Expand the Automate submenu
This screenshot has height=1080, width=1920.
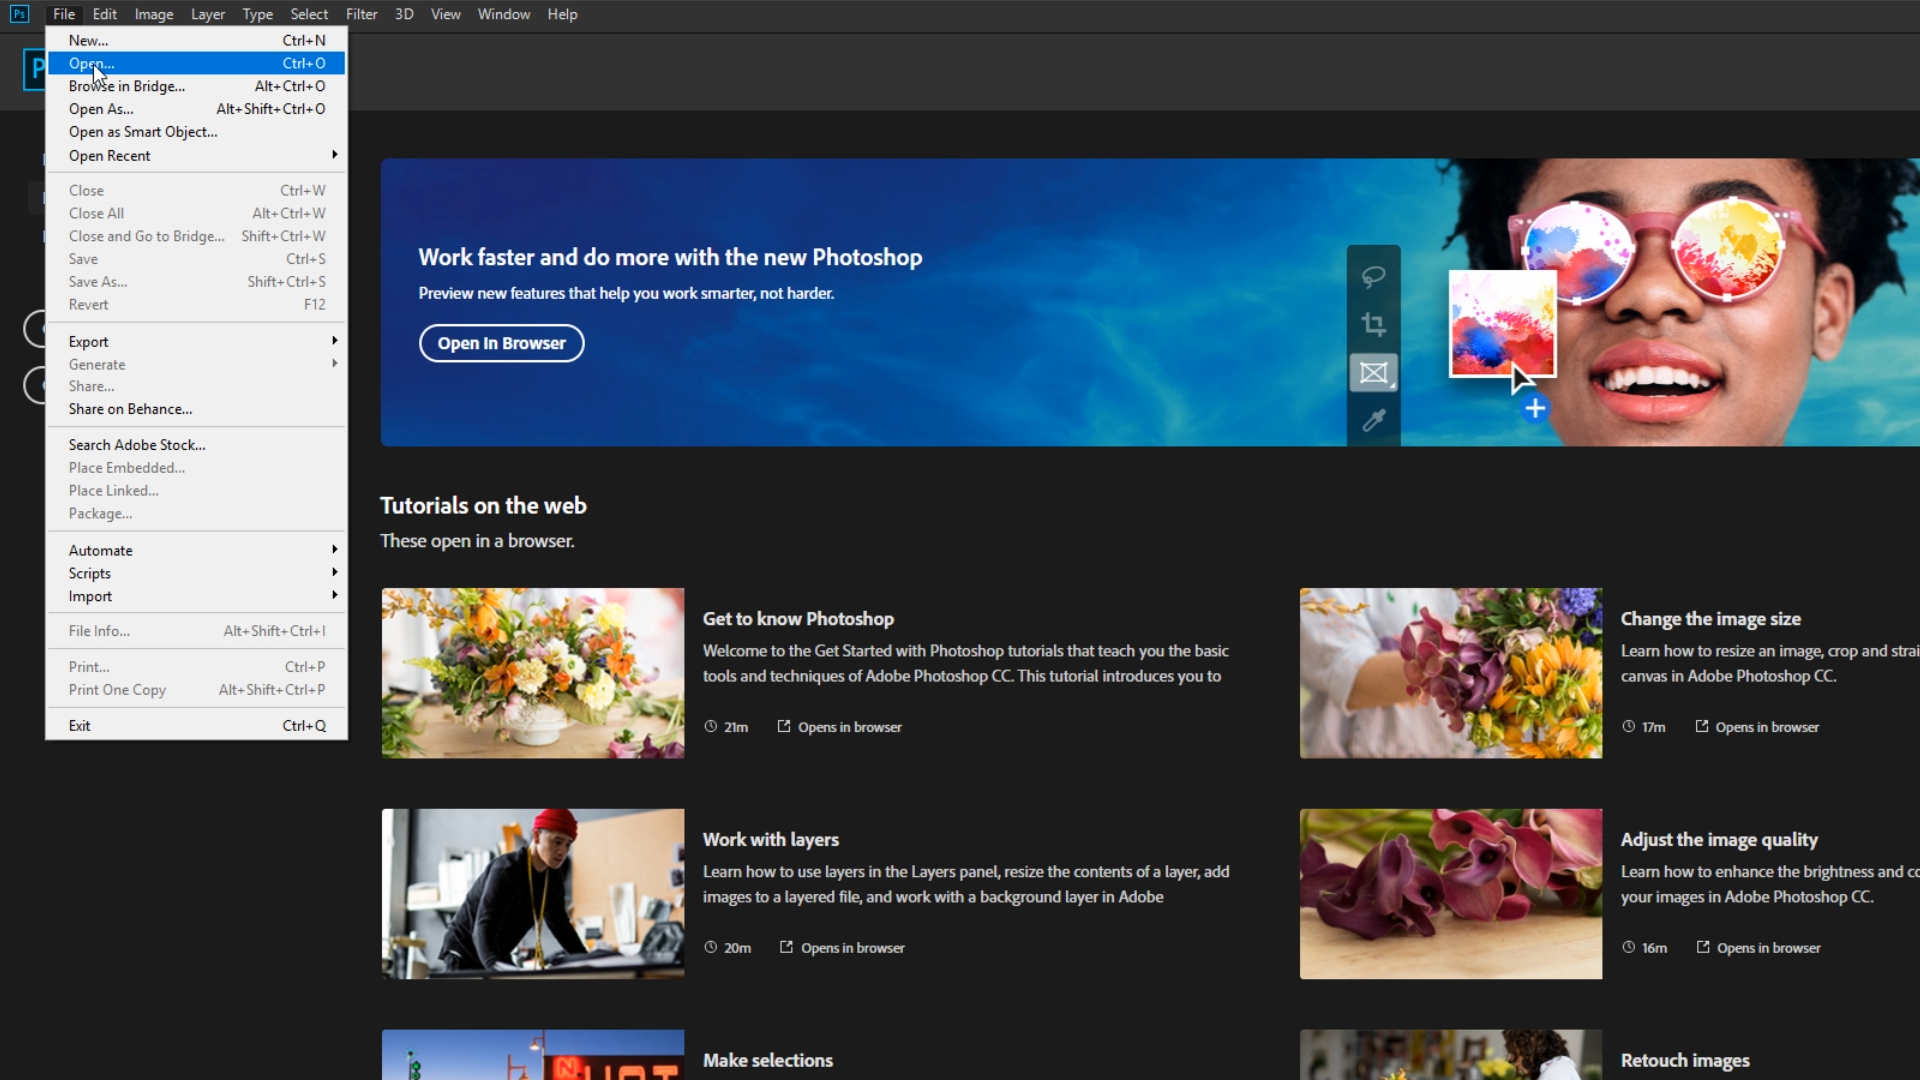[196, 550]
